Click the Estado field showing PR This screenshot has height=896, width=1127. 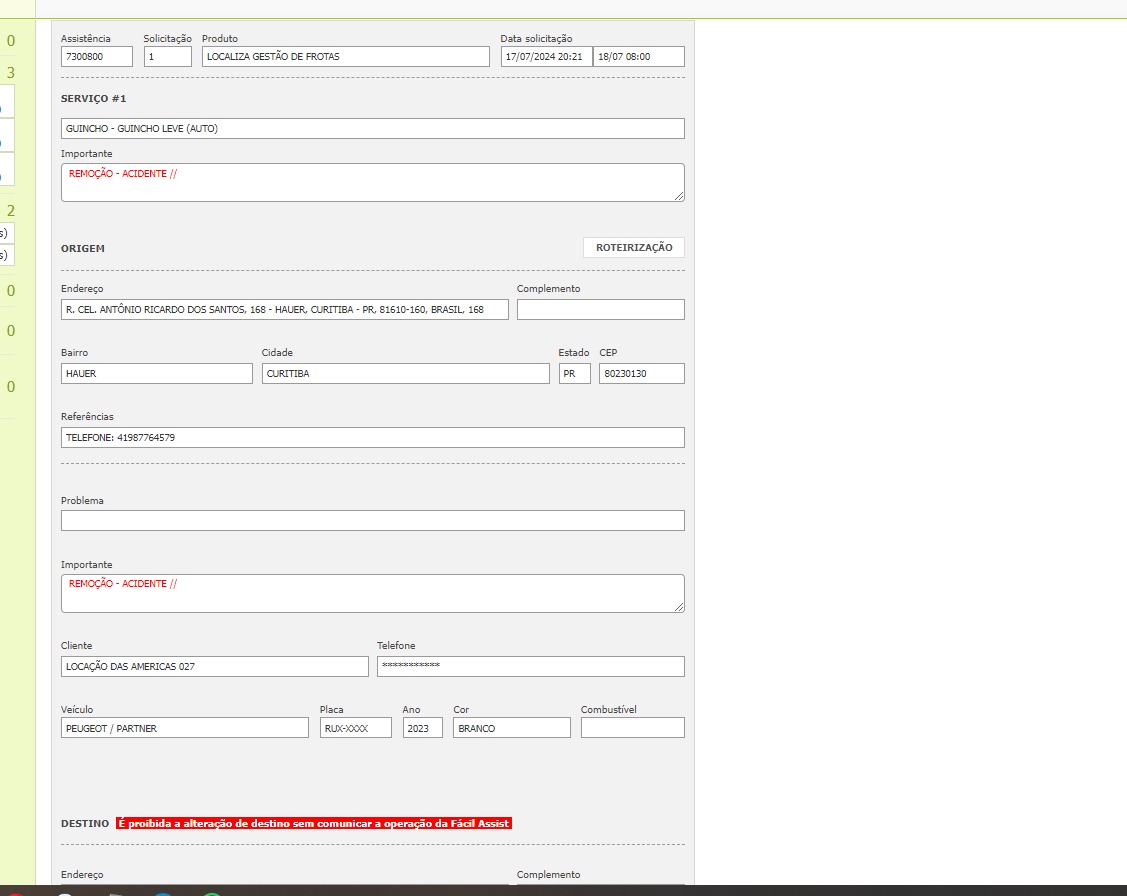coord(574,374)
